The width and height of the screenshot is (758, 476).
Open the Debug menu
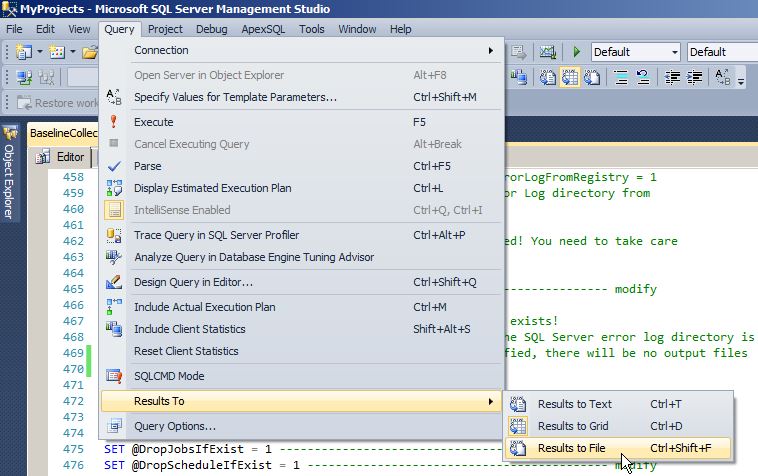(x=211, y=29)
